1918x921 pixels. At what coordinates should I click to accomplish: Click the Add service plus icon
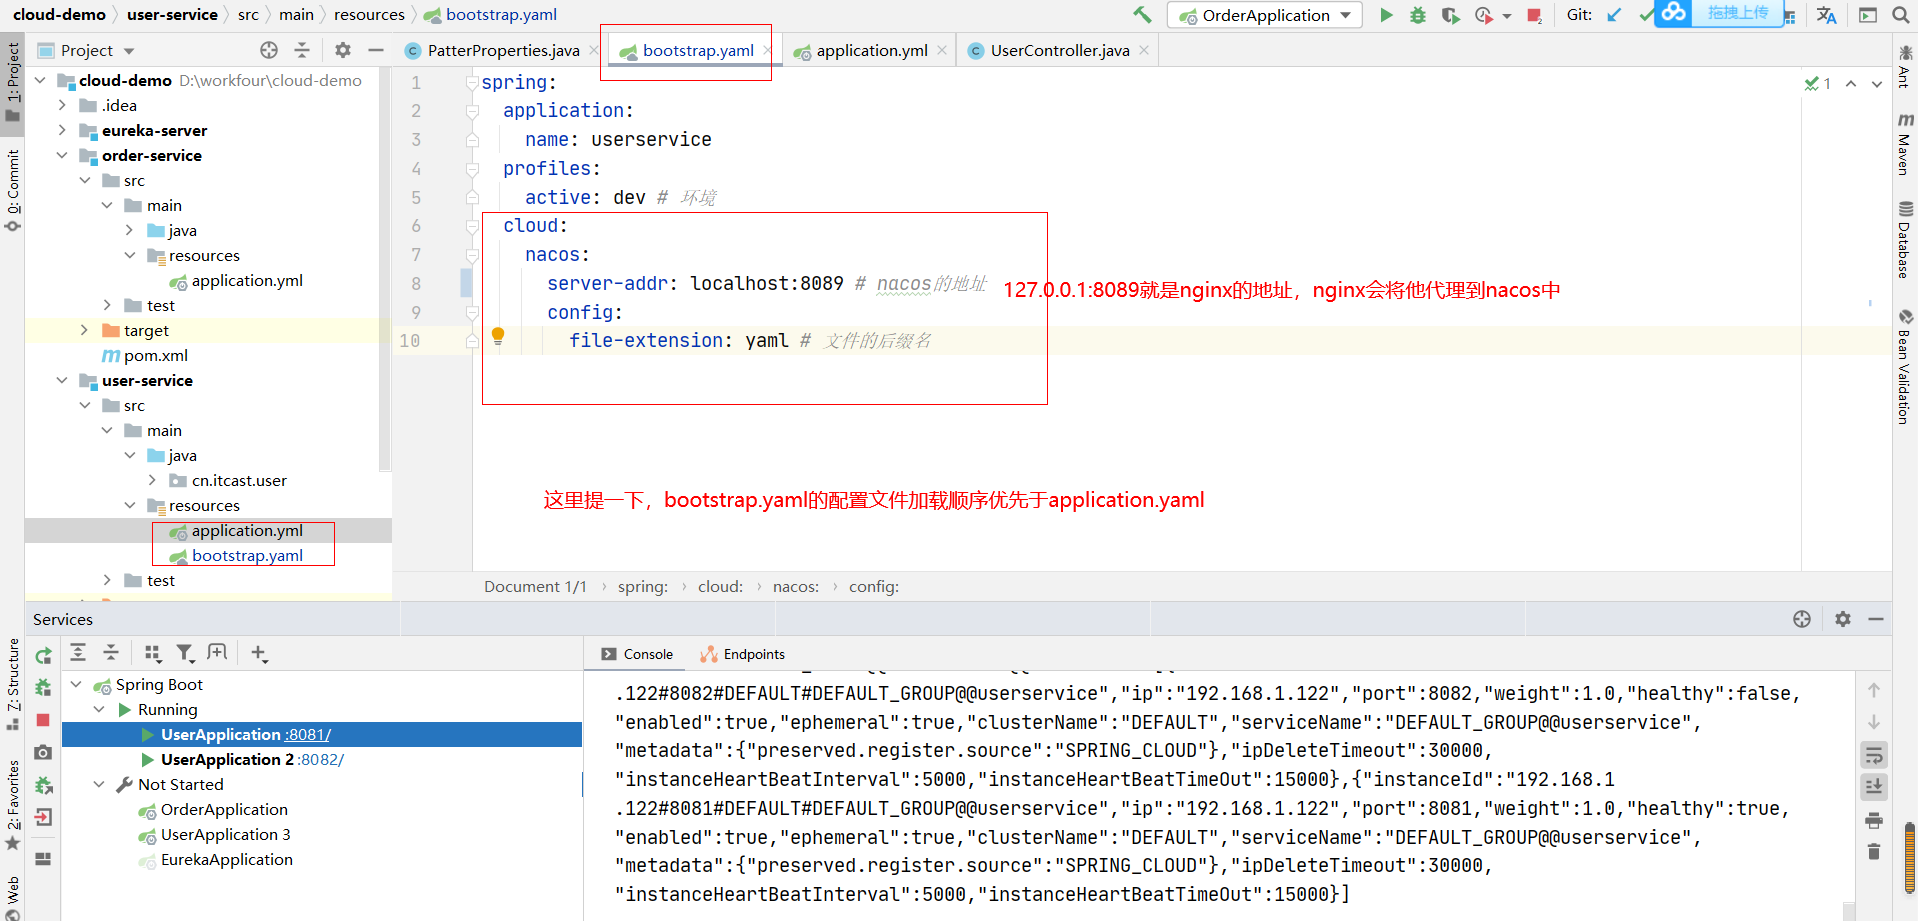click(x=259, y=653)
